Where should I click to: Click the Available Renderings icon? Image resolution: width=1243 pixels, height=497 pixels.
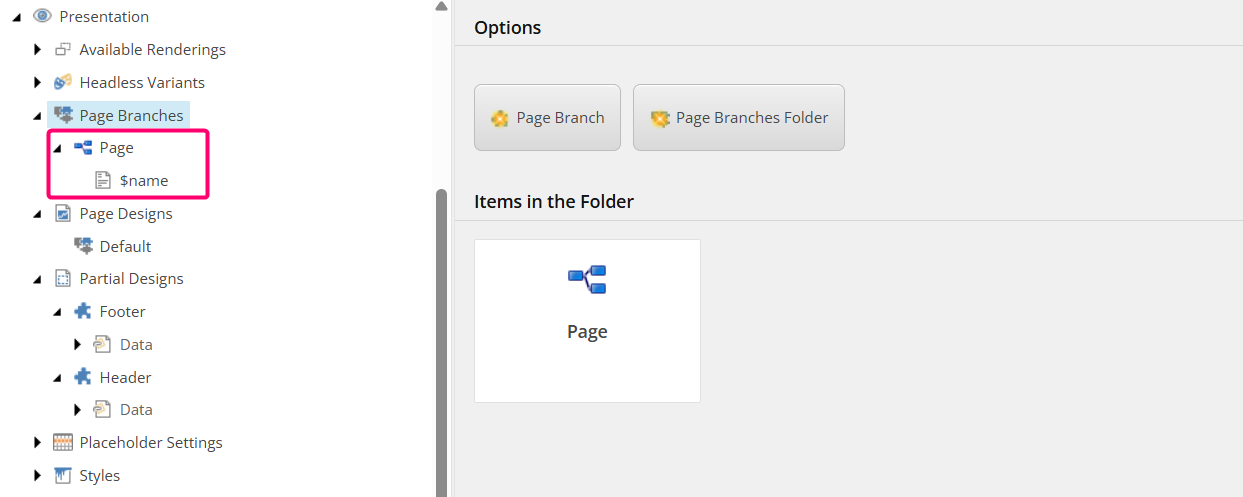[63, 50]
